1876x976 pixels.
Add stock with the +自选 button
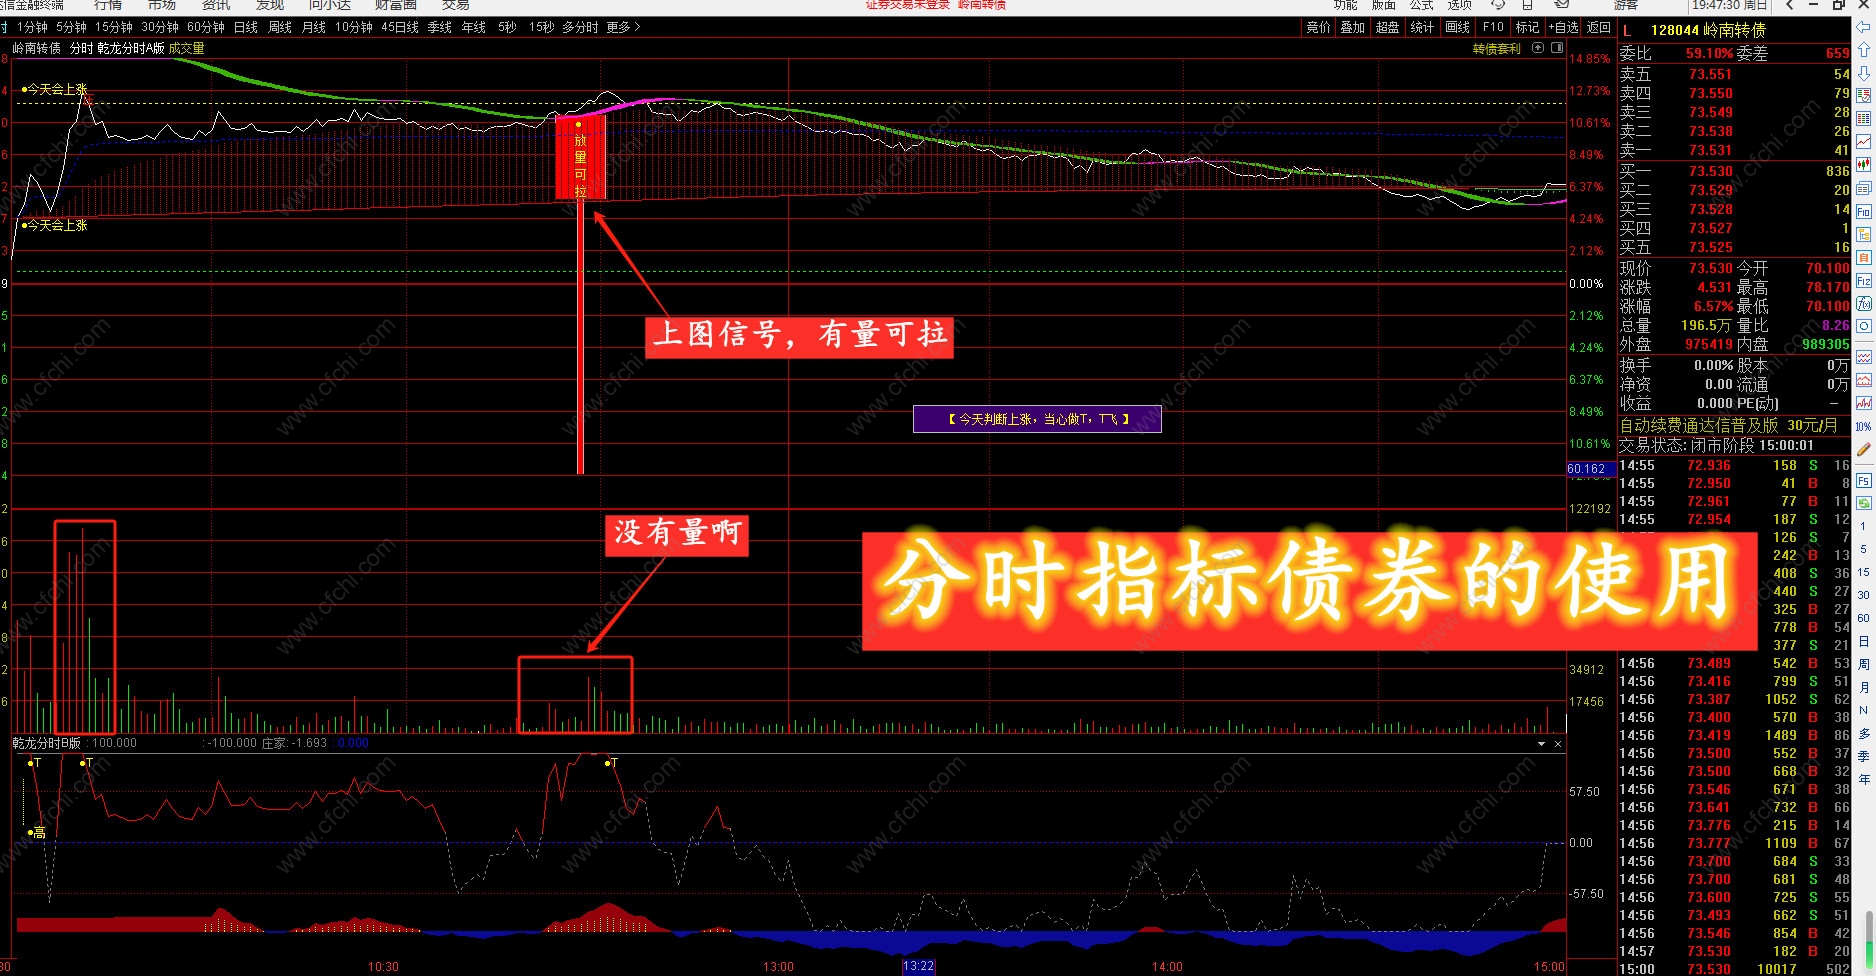pyautogui.click(x=1564, y=27)
